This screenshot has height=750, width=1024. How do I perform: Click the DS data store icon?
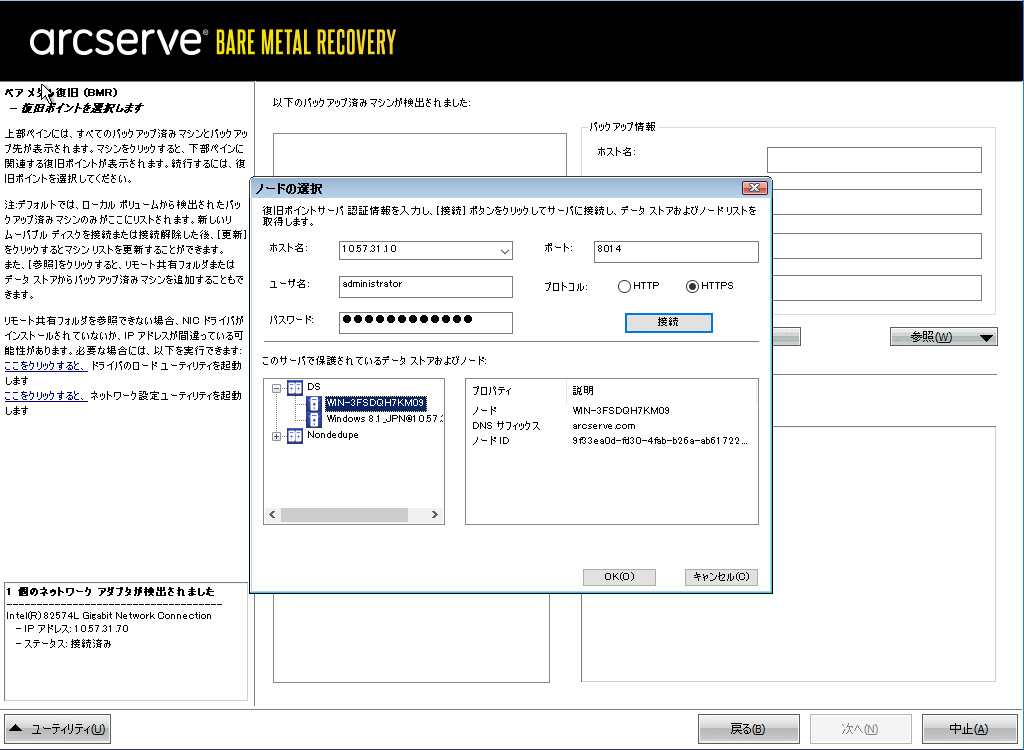295,387
